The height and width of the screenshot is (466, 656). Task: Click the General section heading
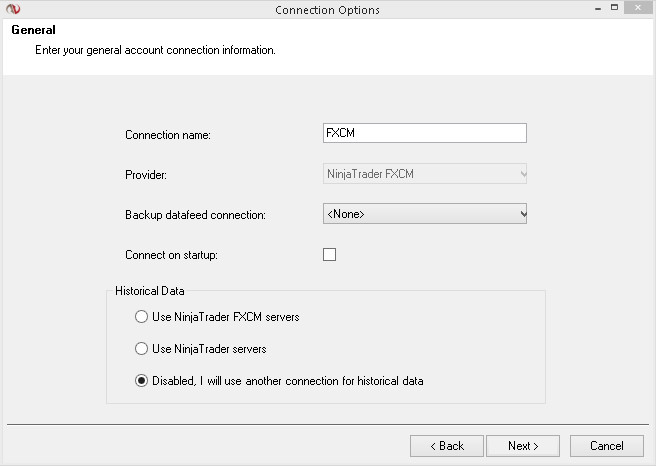click(x=33, y=30)
